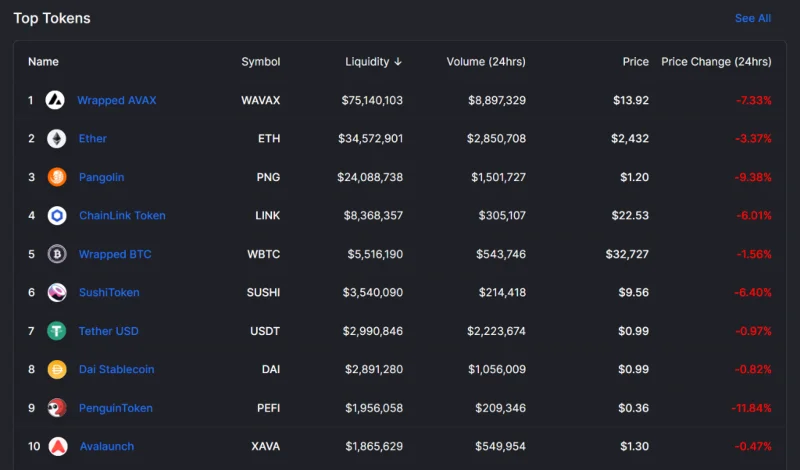Click the Wrapped BTC token logo

click(57, 254)
